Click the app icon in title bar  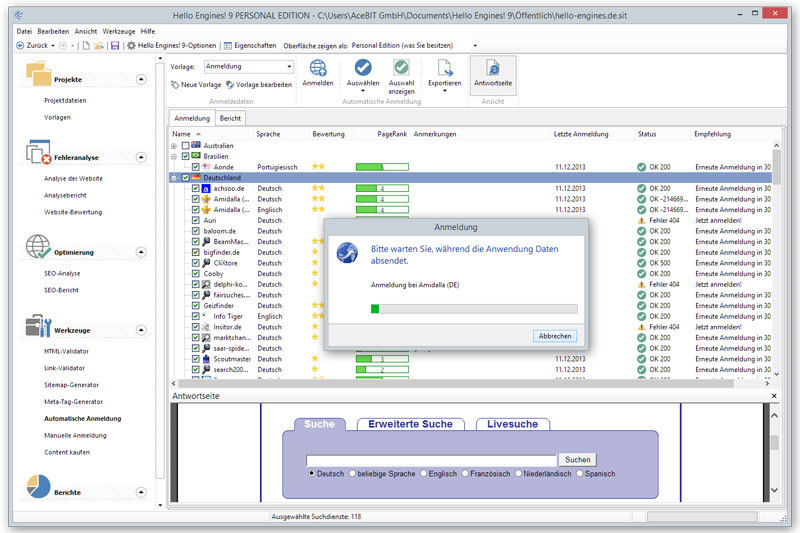[x=19, y=15]
